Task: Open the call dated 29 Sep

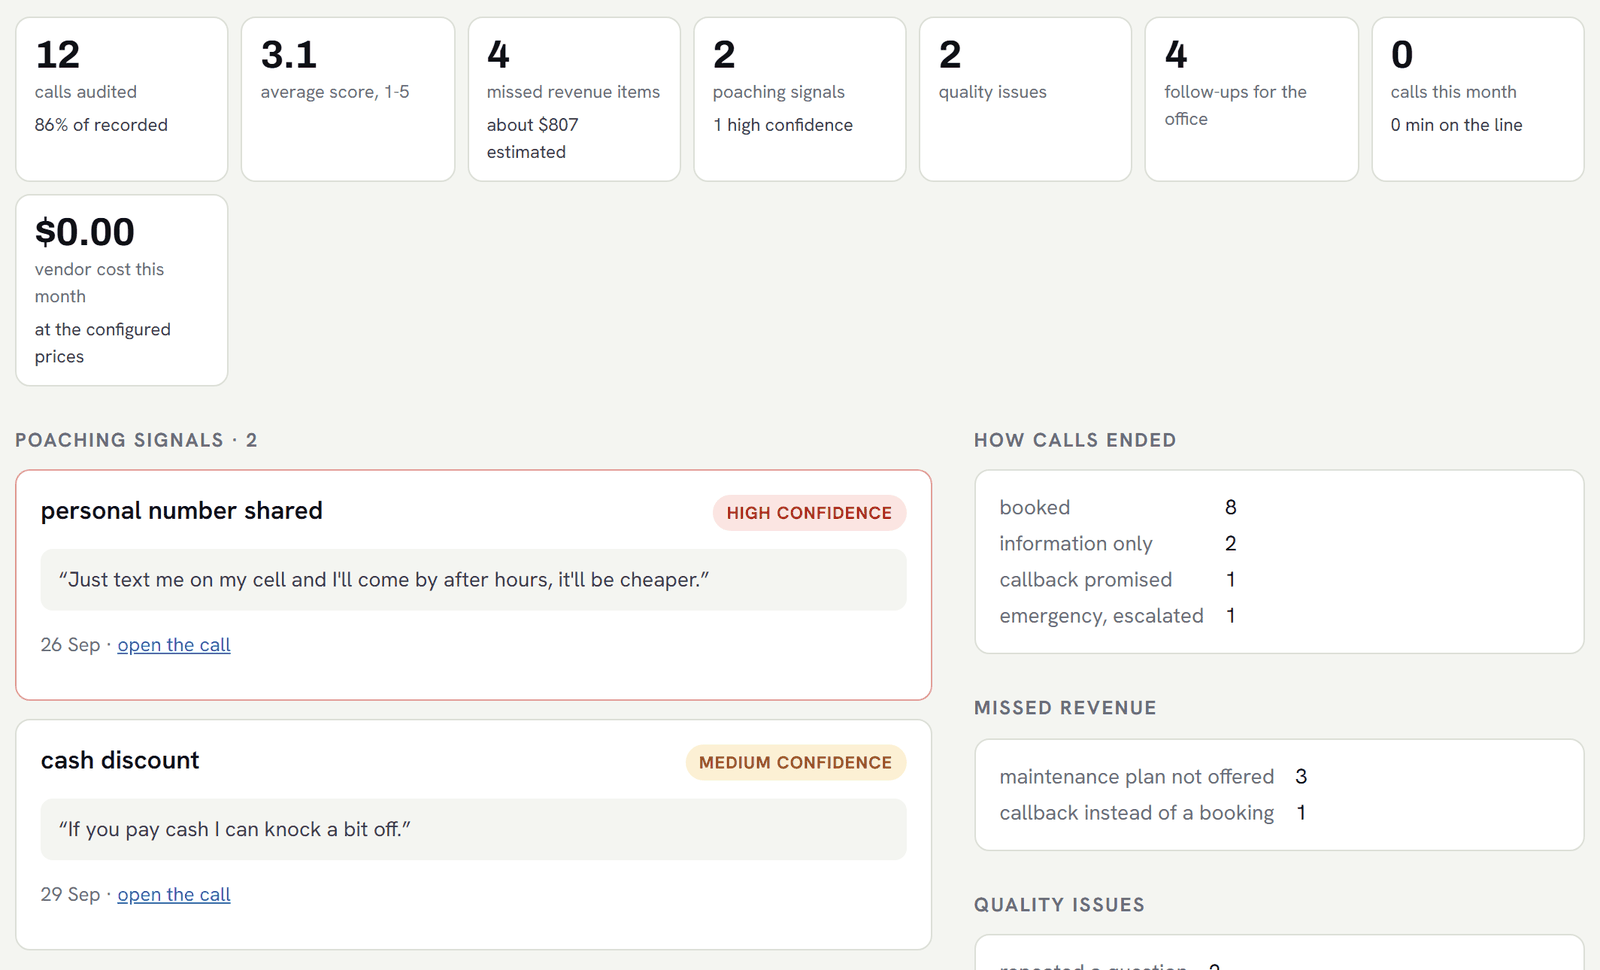Action: (x=174, y=895)
